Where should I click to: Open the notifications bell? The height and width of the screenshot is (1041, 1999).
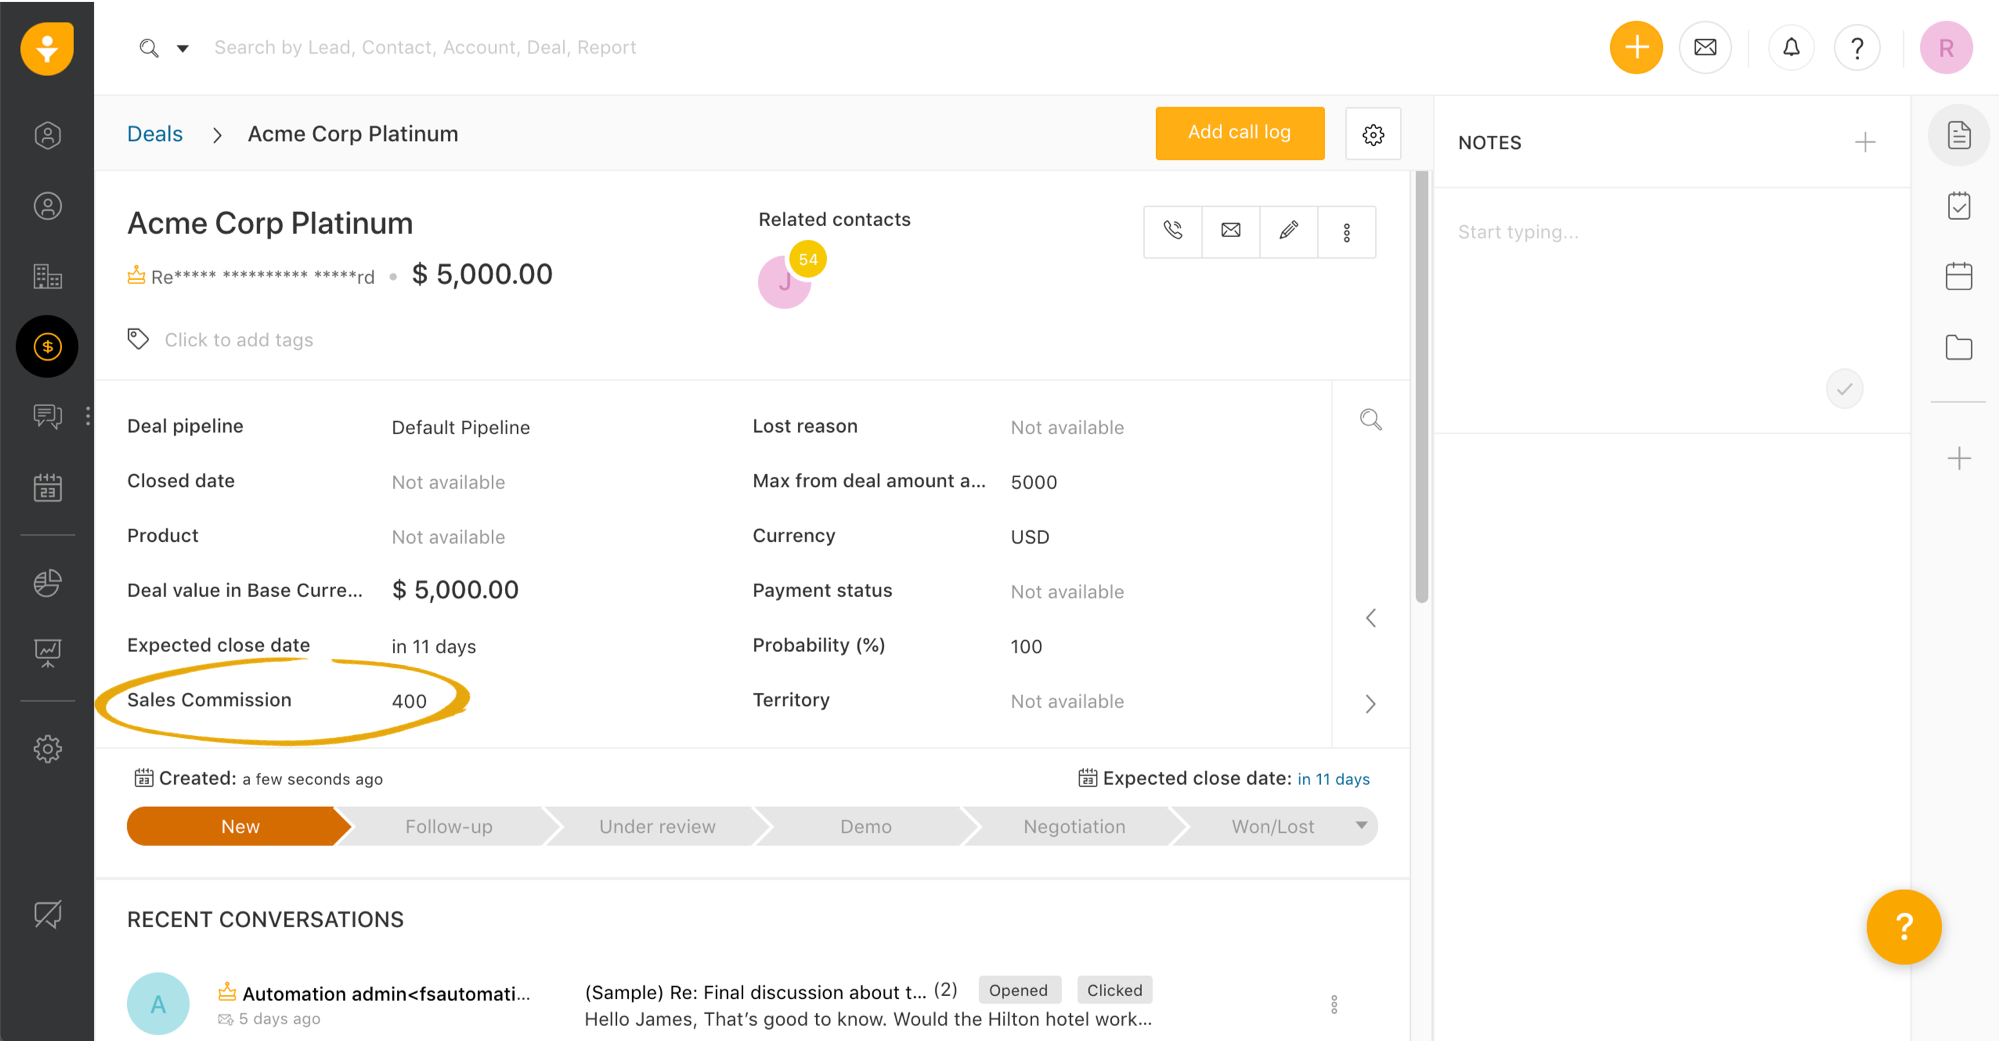[1791, 47]
